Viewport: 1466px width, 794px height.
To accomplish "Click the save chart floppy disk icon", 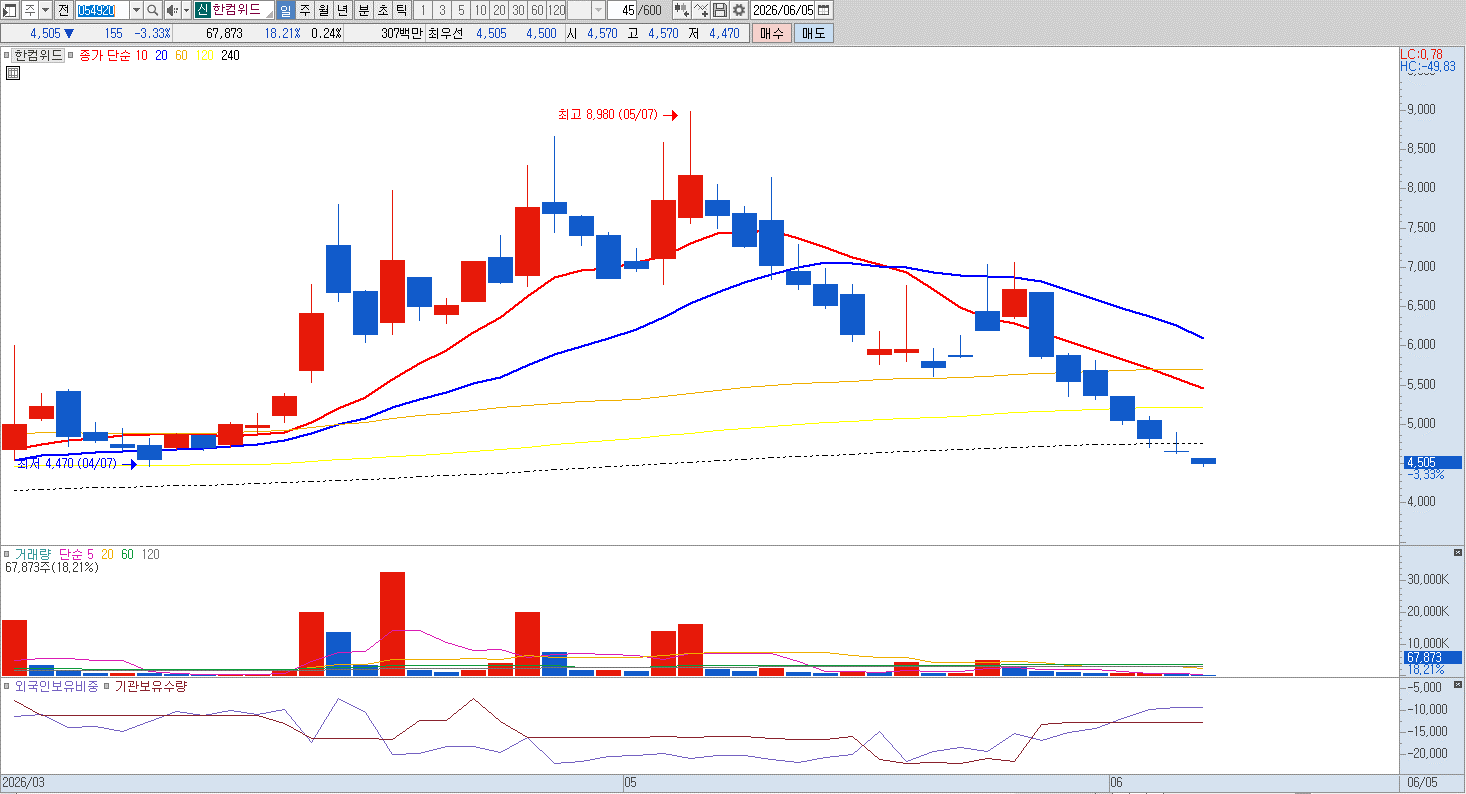I will click(x=720, y=10).
